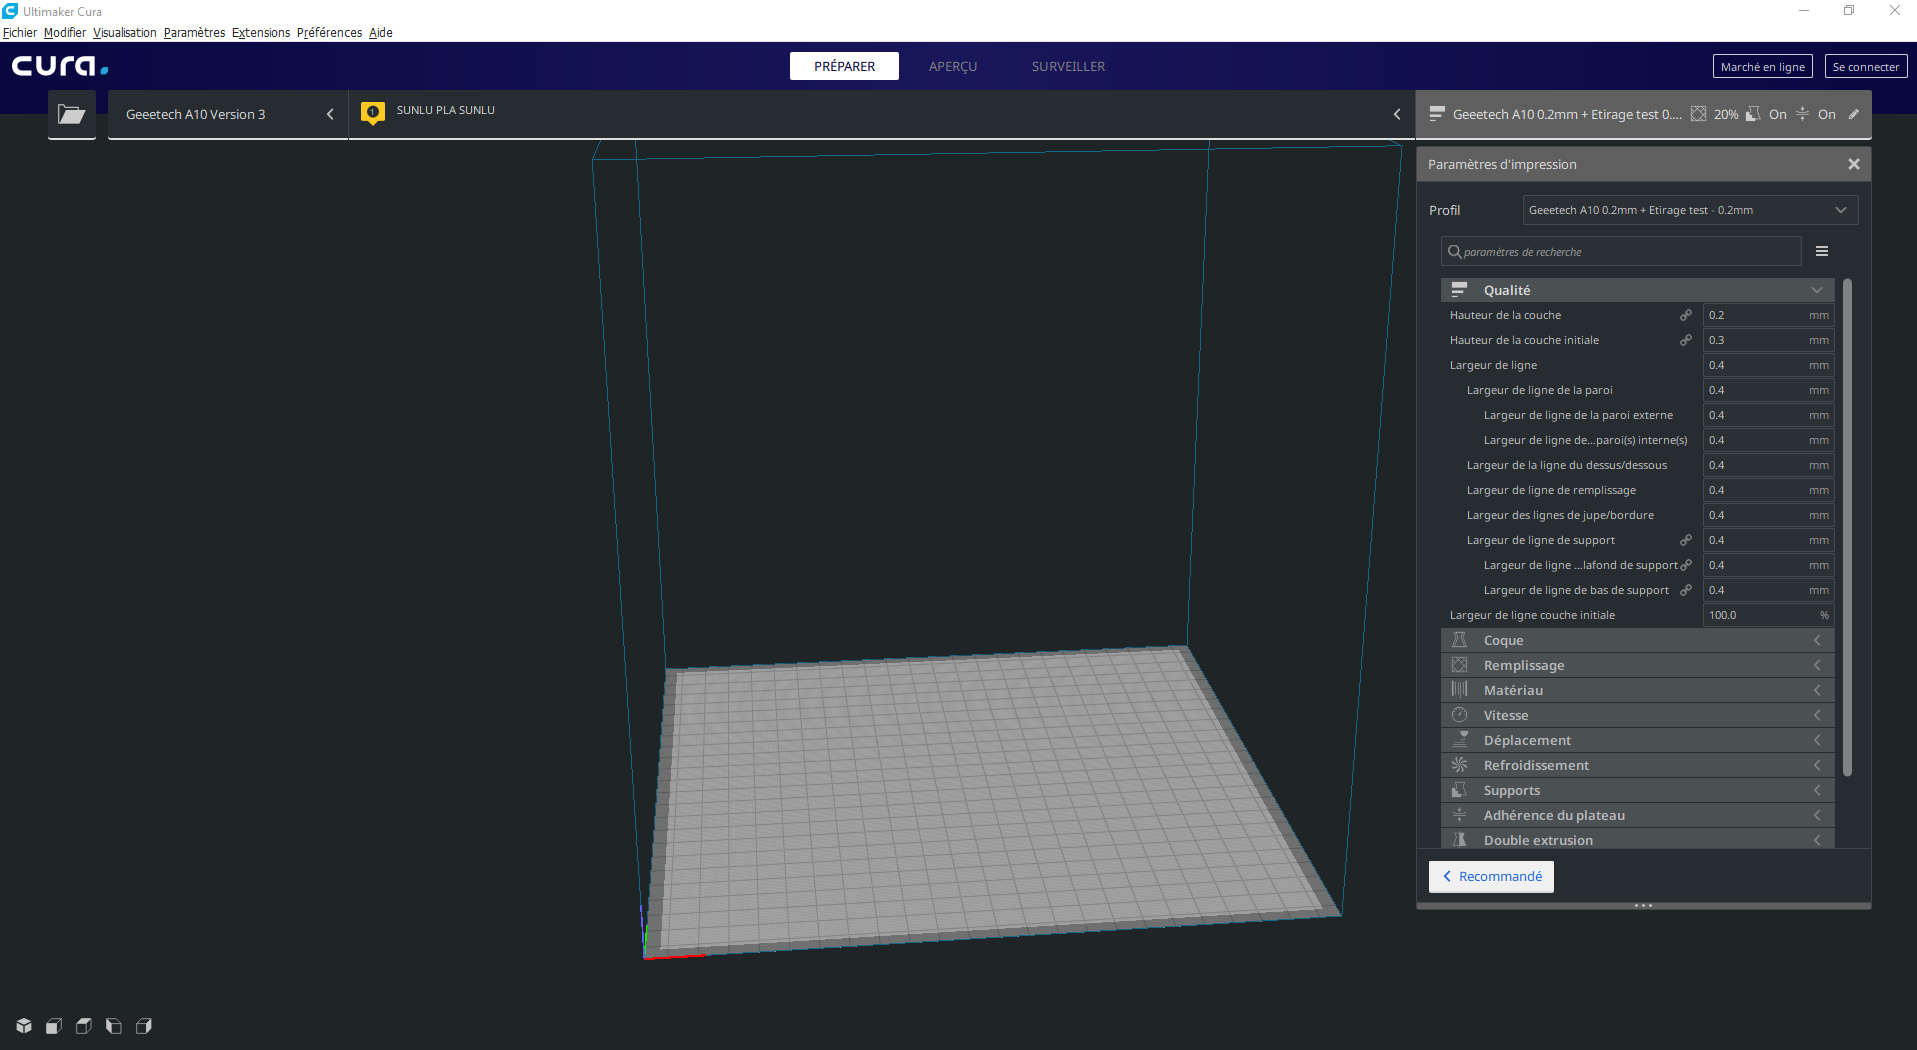Close the Paramètres d'impression panel
The height and width of the screenshot is (1050, 1917).
point(1854,164)
